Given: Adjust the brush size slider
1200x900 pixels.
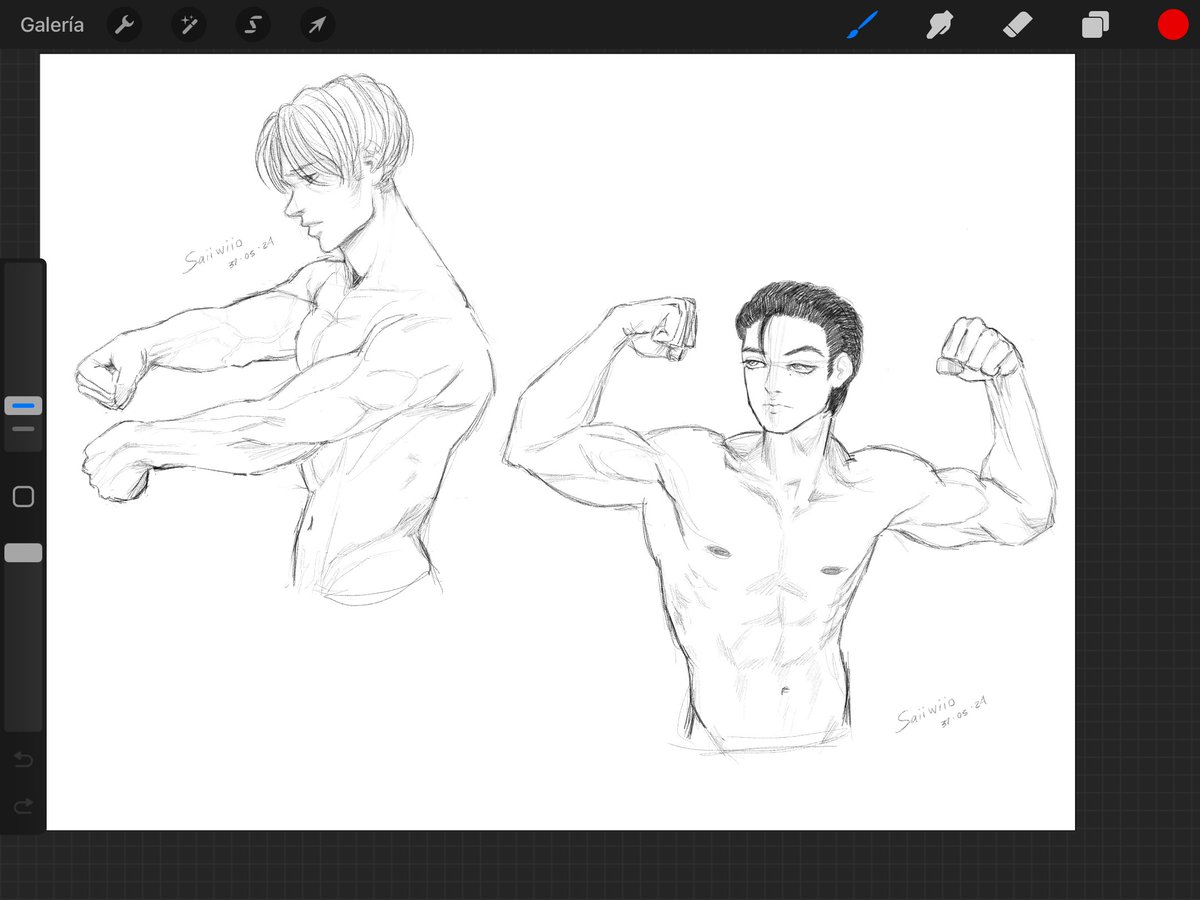Looking at the screenshot, I should point(23,404).
